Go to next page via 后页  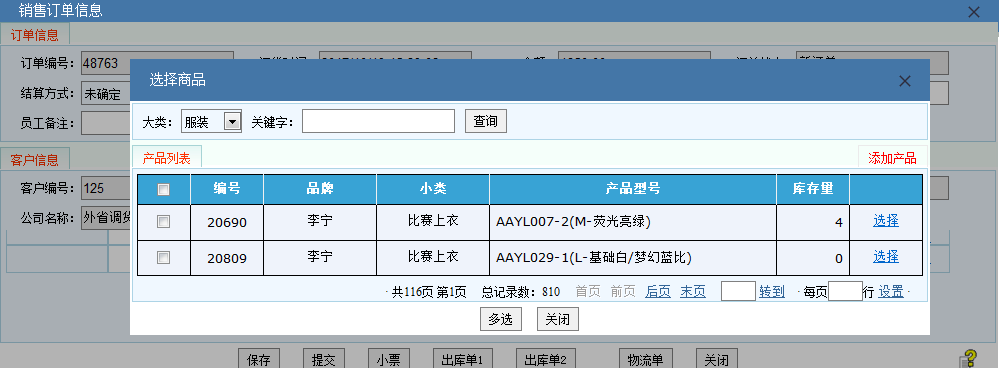(x=658, y=292)
